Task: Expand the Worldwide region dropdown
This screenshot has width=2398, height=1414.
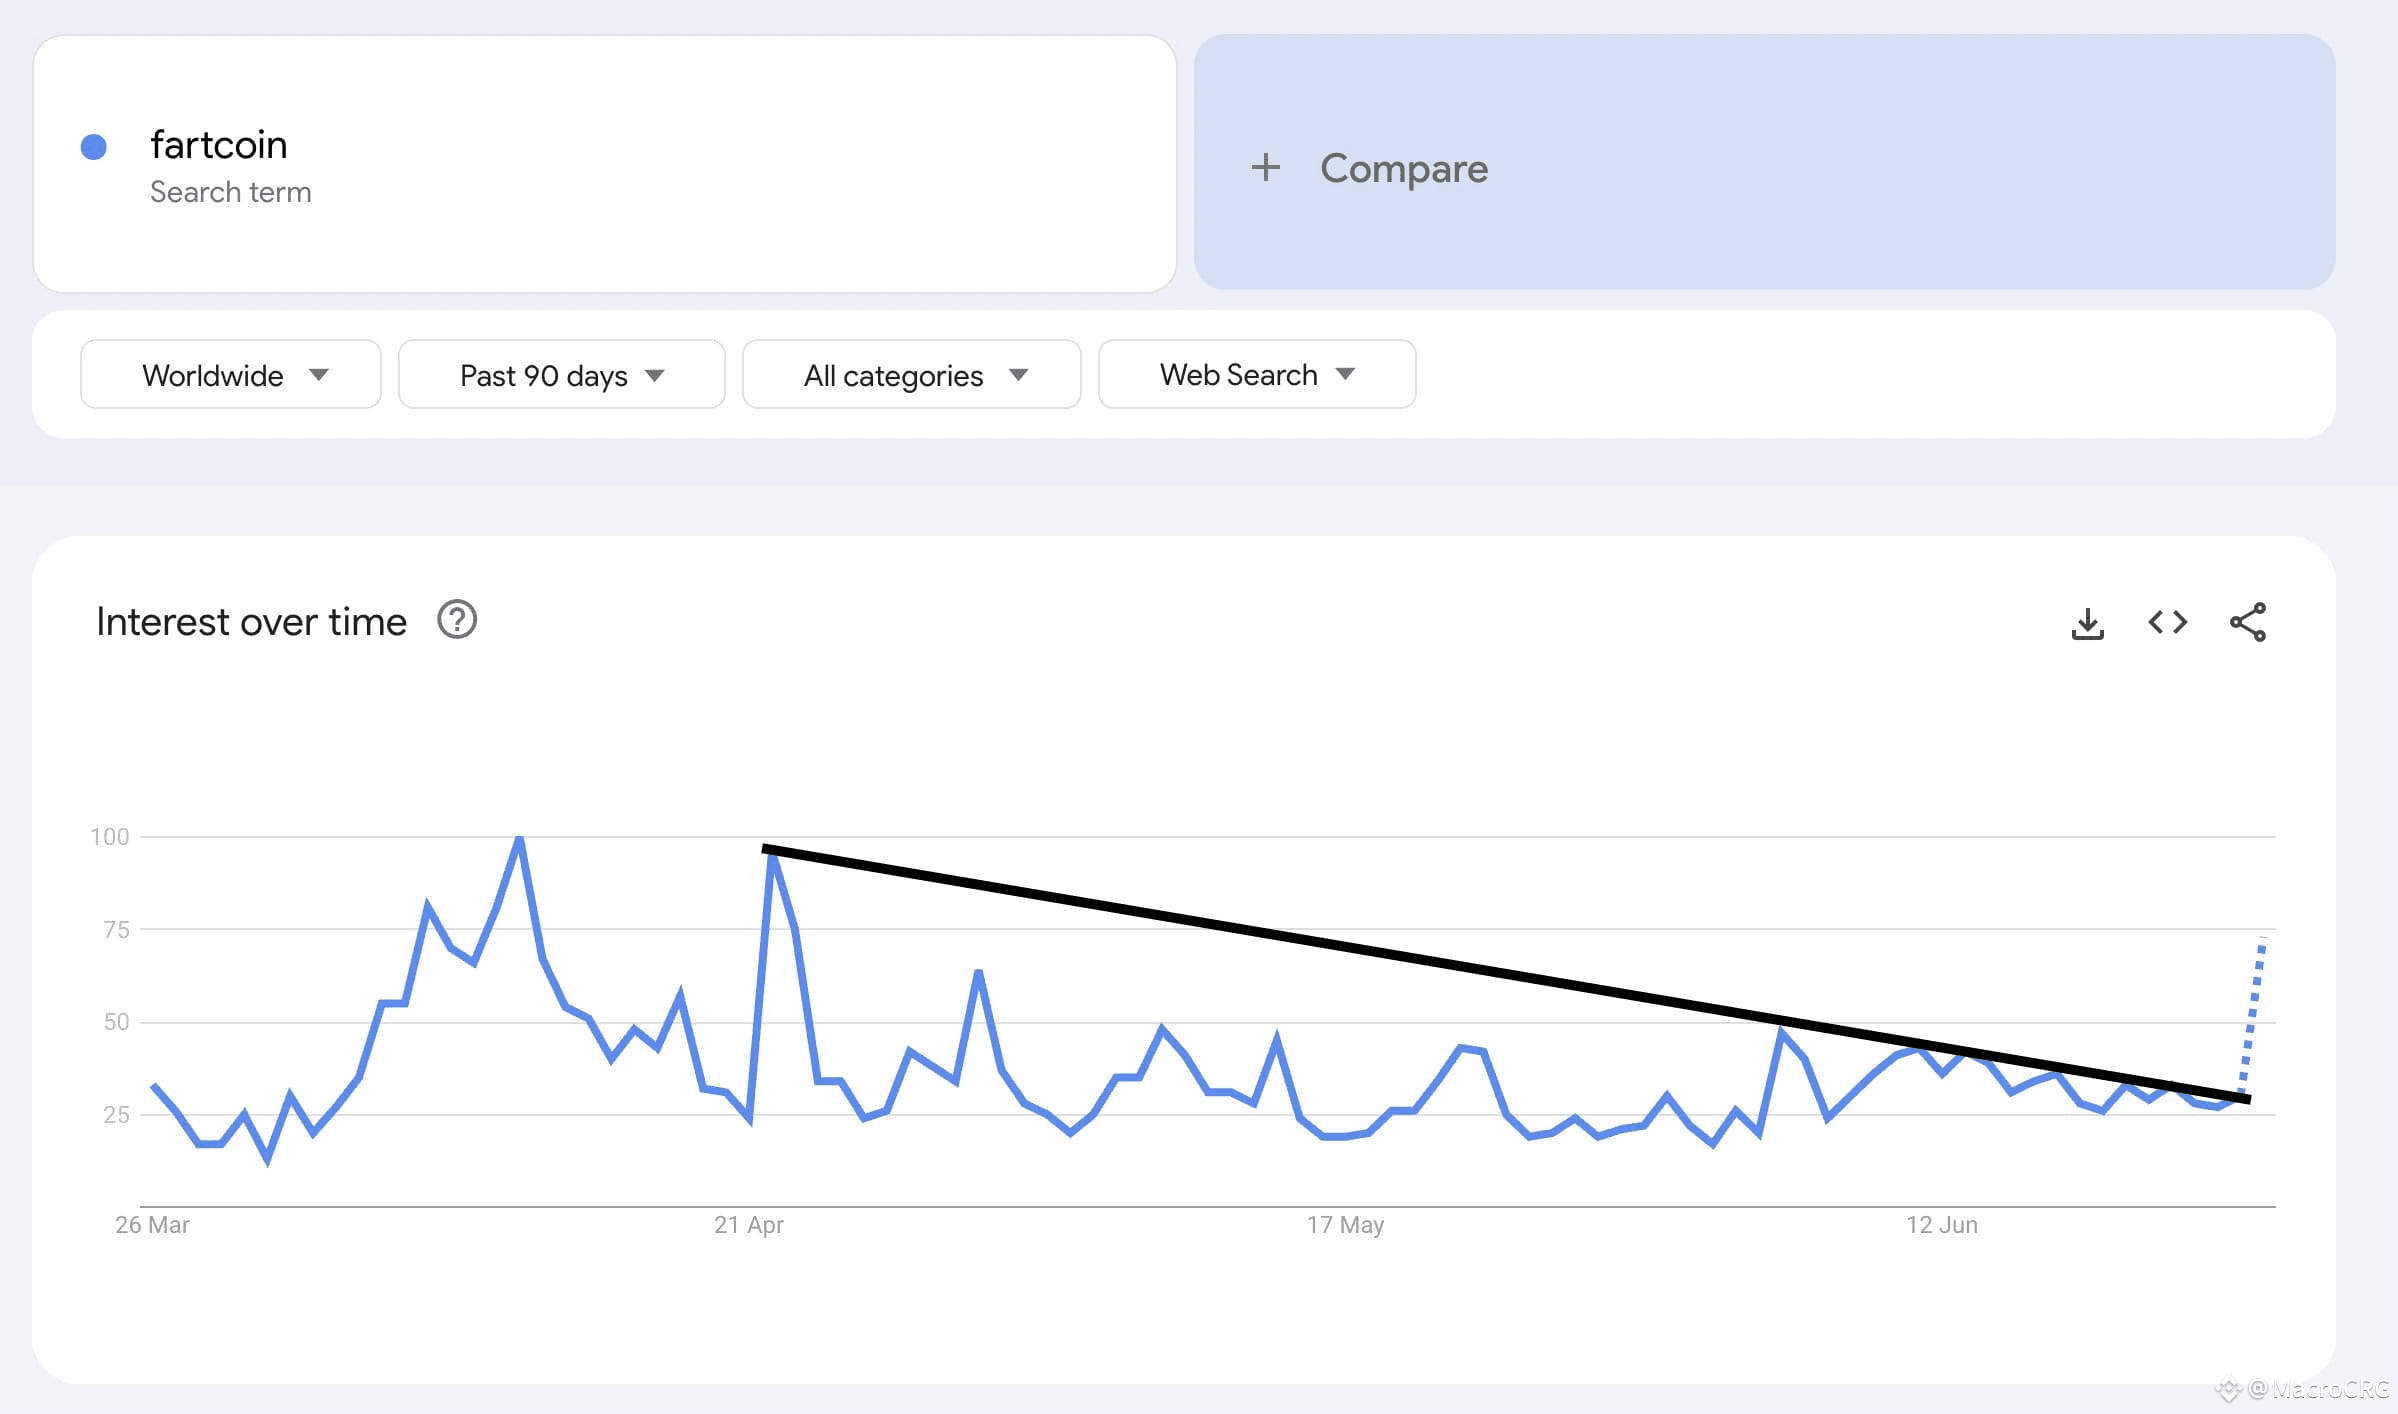Action: click(x=231, y=374)
